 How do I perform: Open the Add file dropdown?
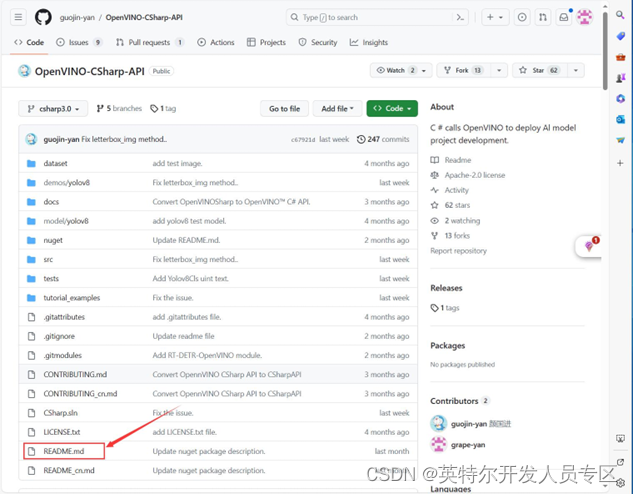337,109
